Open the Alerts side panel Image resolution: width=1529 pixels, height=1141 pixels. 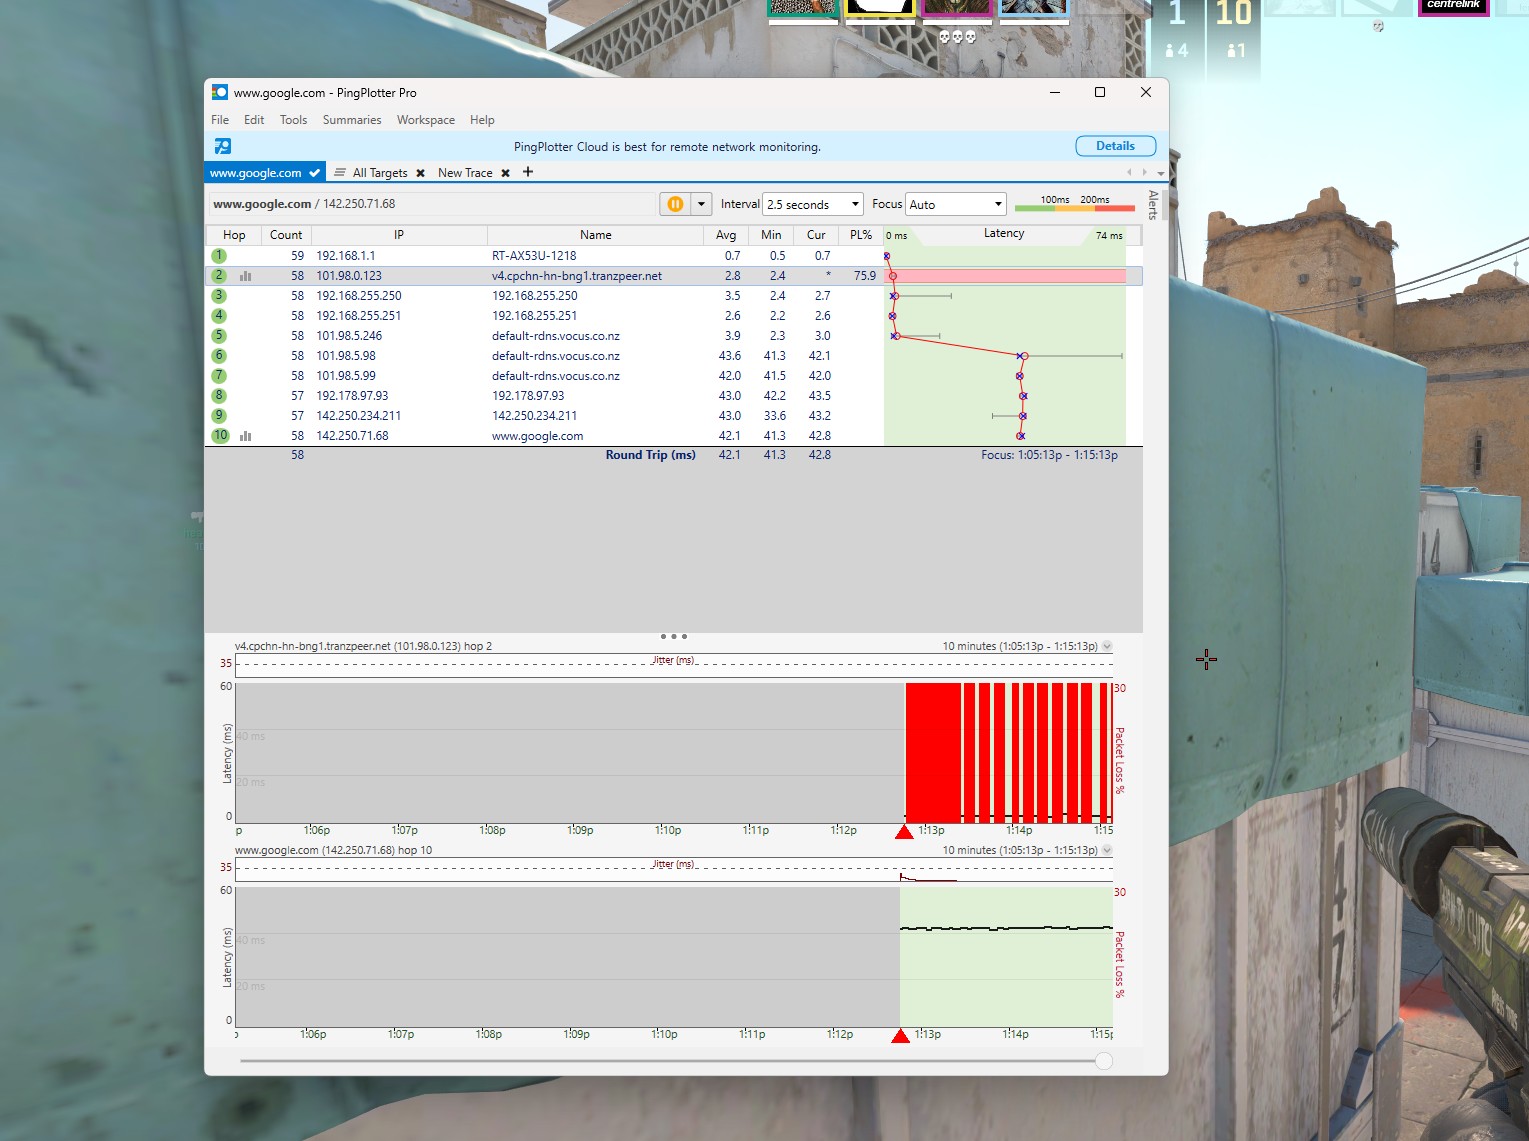1153,205
